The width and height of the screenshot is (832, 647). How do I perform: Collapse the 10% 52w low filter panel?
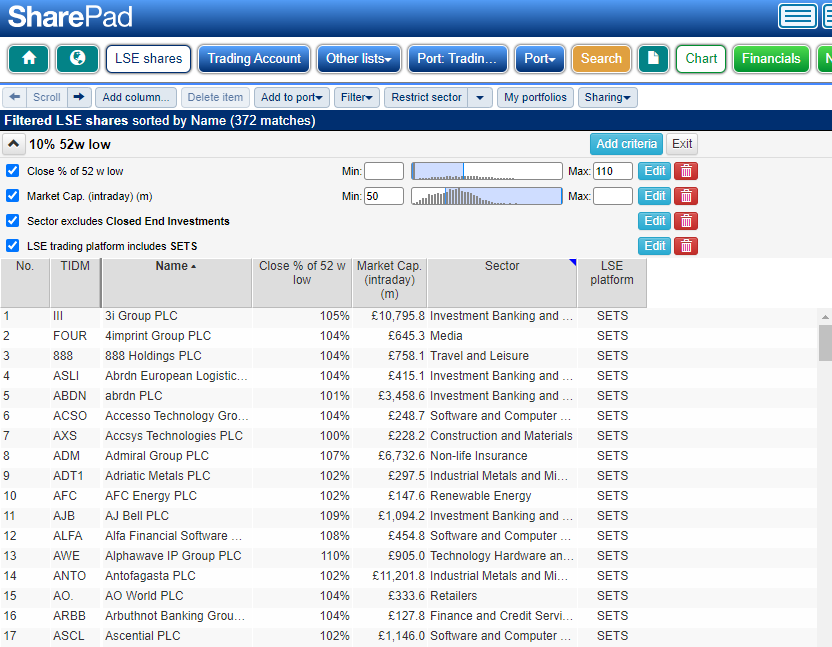point(14,144)
